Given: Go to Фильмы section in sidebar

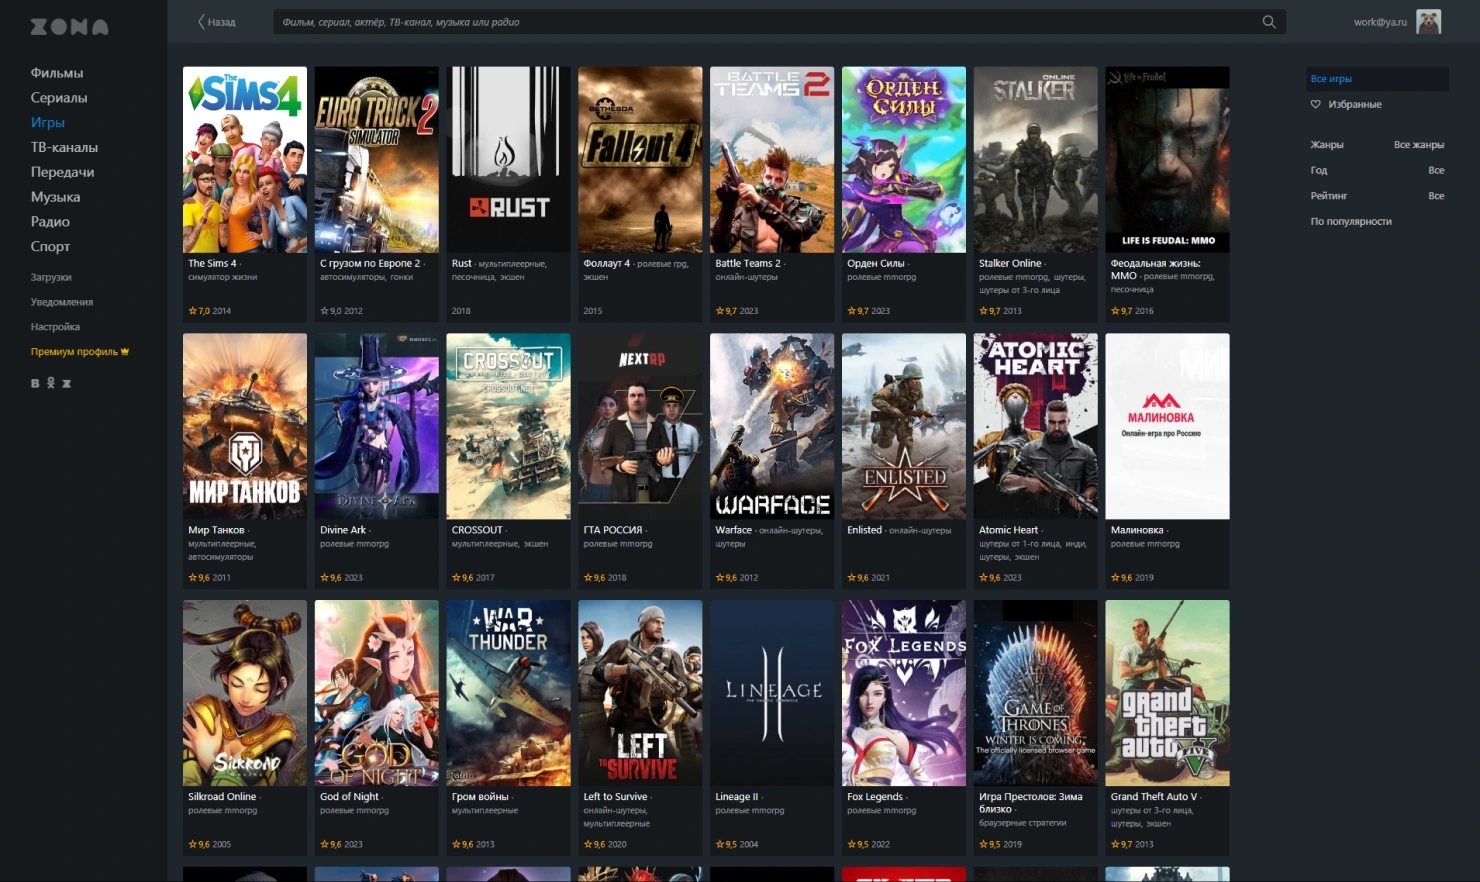Looking at the screenshot, I should click(x=57, y=73).
